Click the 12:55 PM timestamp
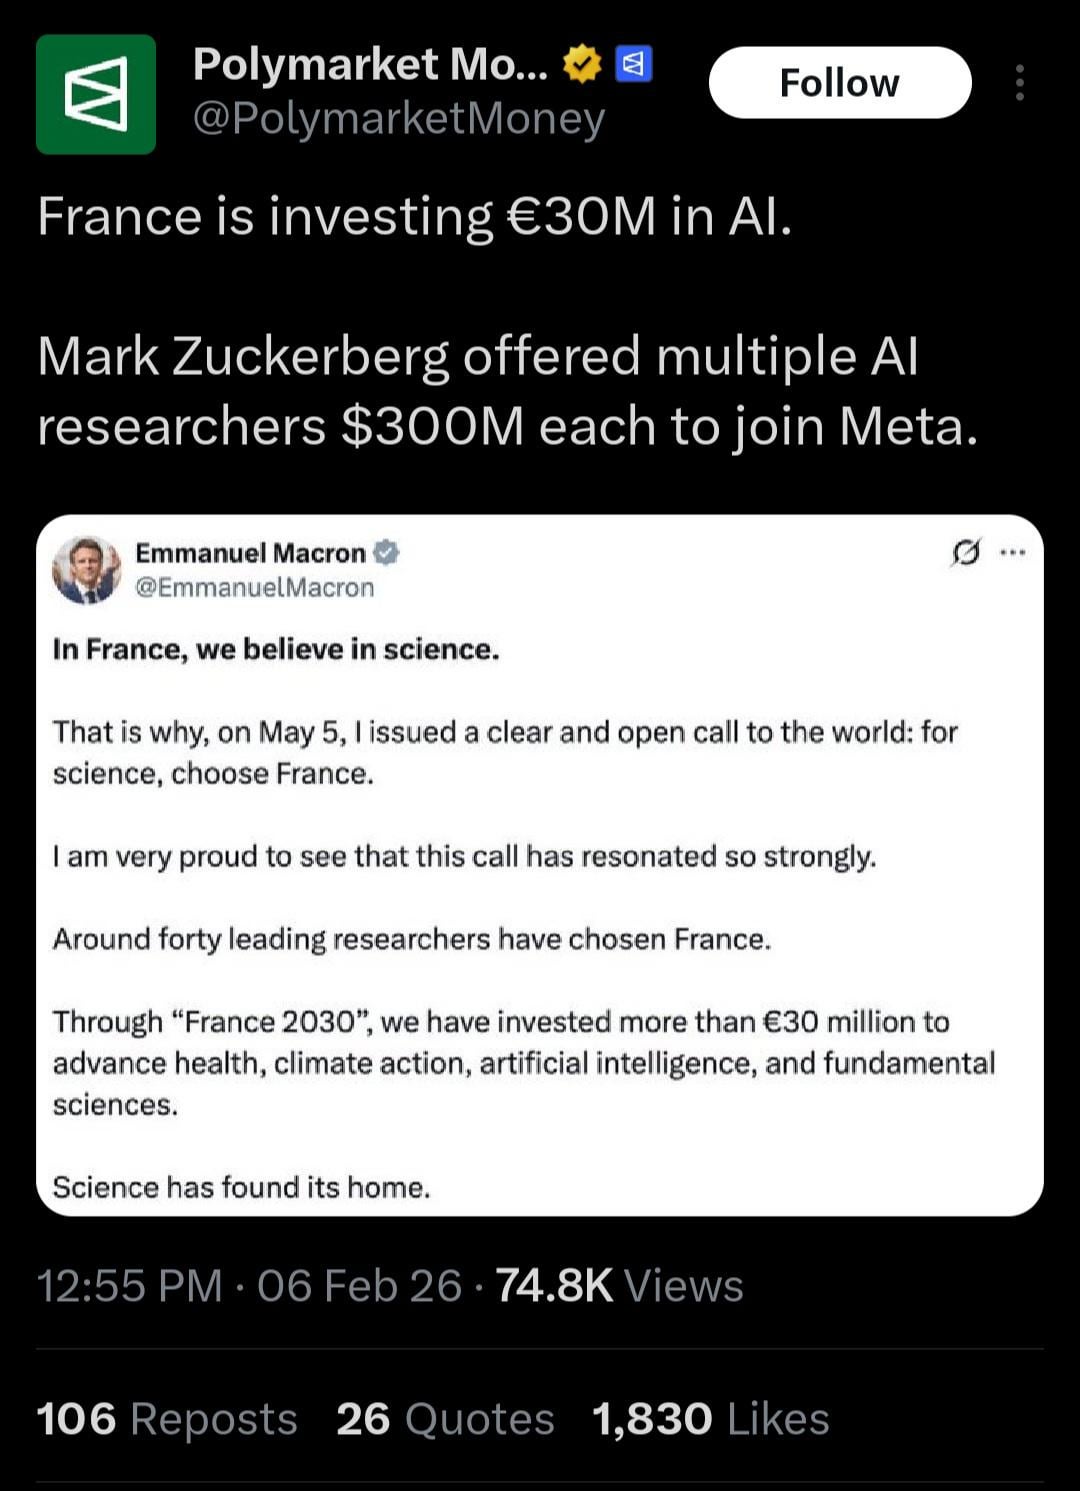1080x1491 pixels. [x=130, y=1286]
